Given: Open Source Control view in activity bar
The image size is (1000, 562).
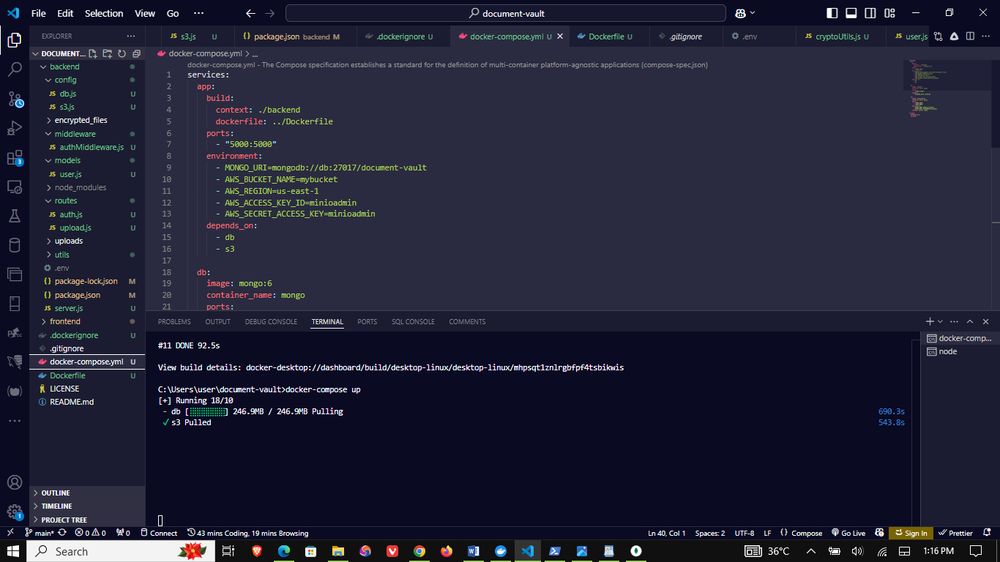Looking at the screenshot, I should 15,99.
